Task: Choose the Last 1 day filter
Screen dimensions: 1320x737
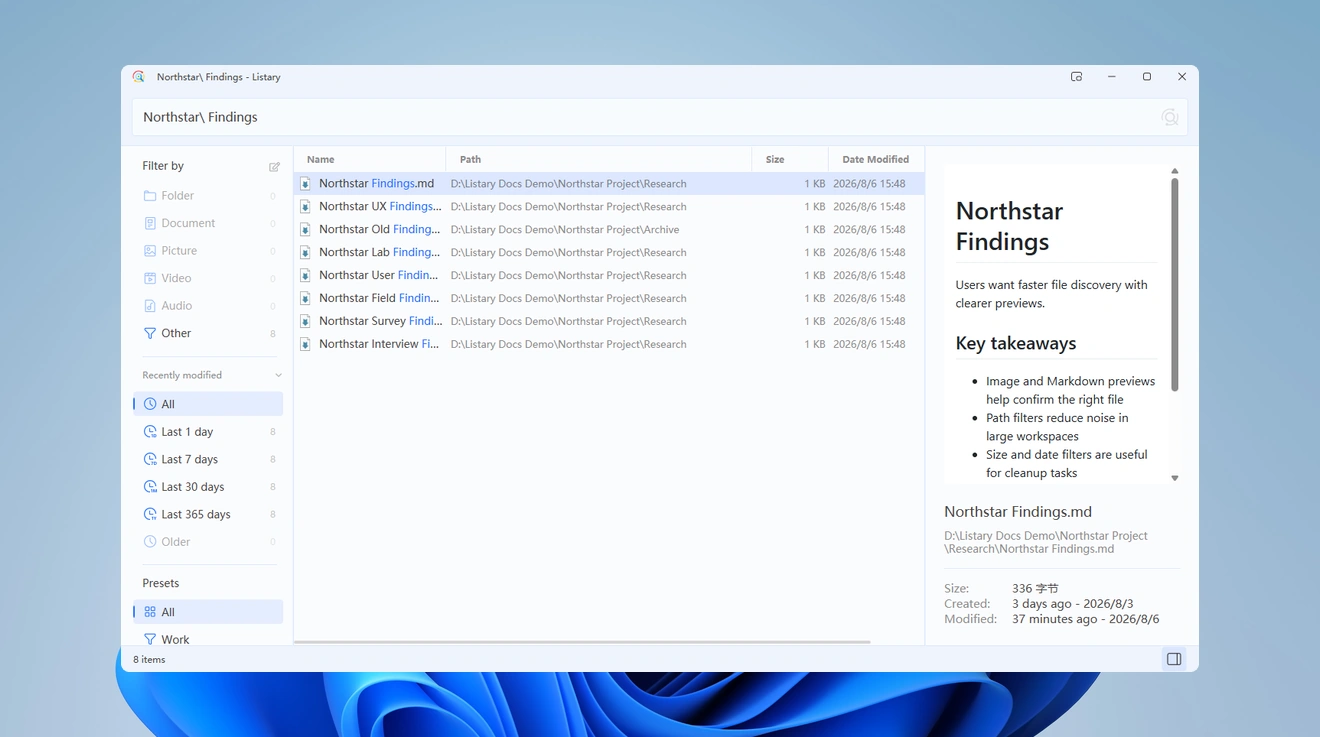Action: 208,432
